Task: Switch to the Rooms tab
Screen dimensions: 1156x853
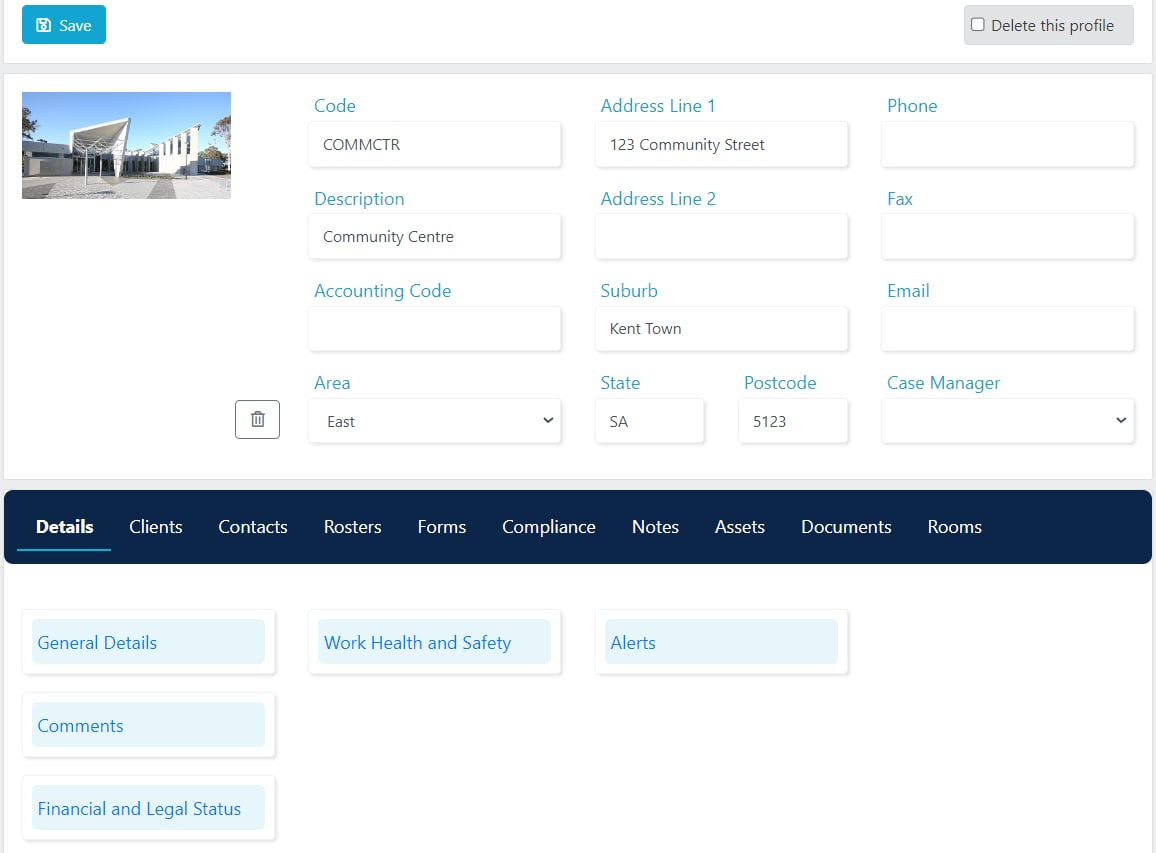Action: [954, 527]
